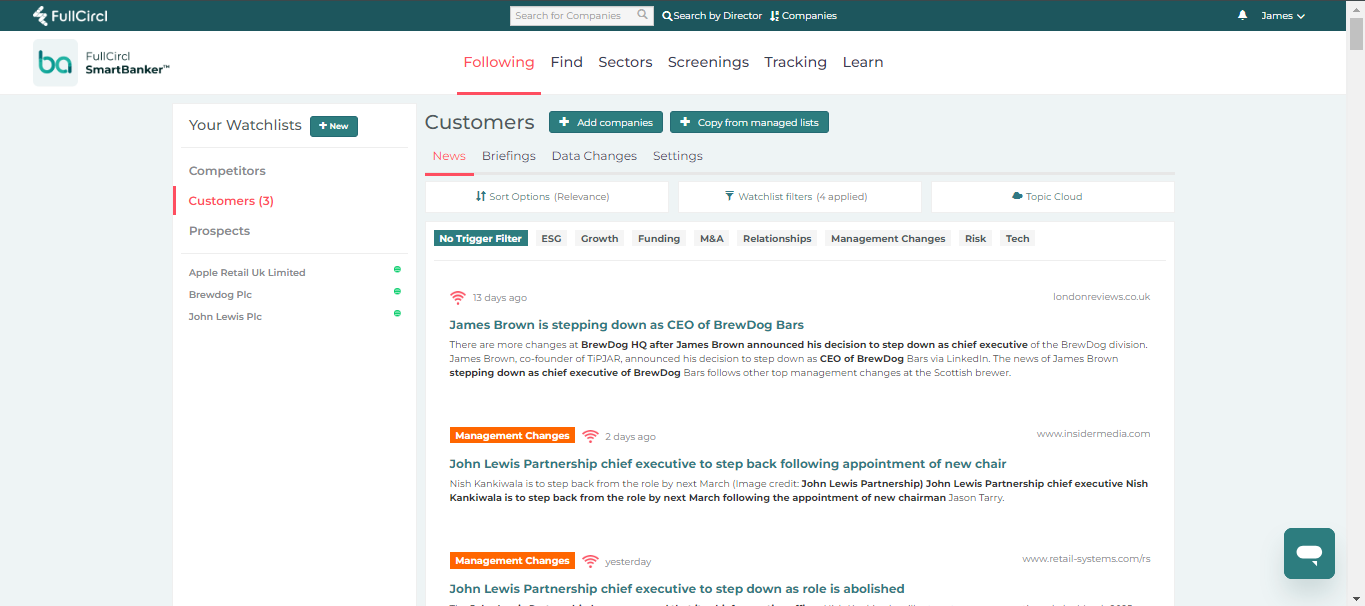This screenshot has height=606, width=1365.
Task: Click the green status dot beside Brewdog Plc
Action: [x=397, y=291]
